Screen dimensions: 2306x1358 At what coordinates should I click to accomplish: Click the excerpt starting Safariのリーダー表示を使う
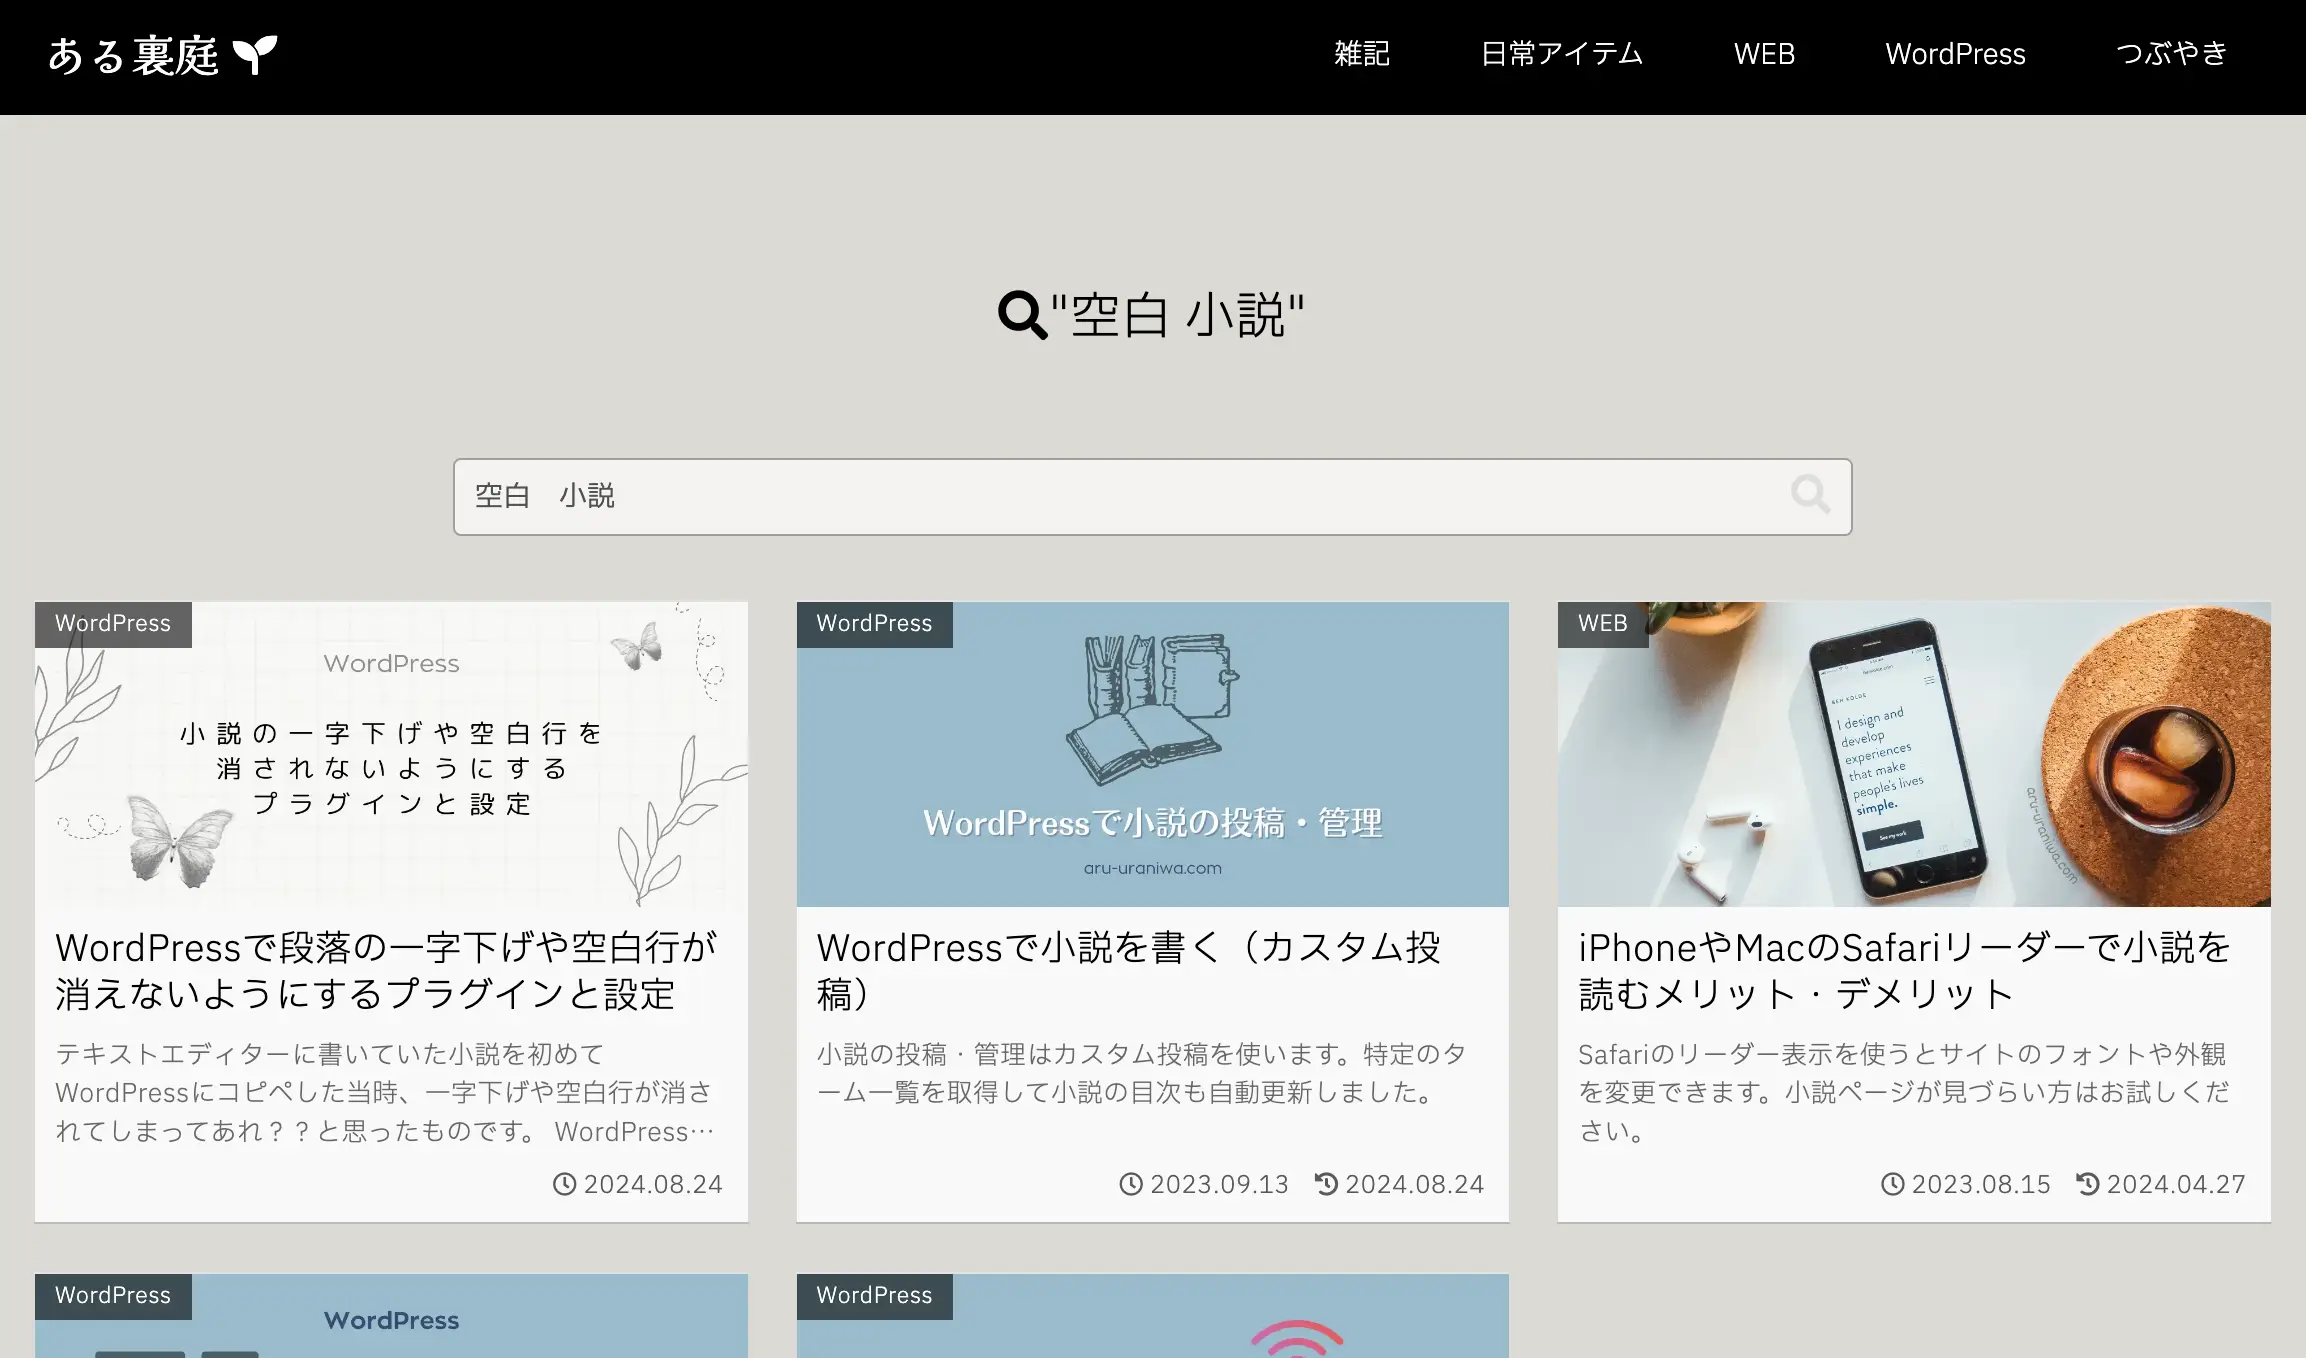point(1904,1092)
